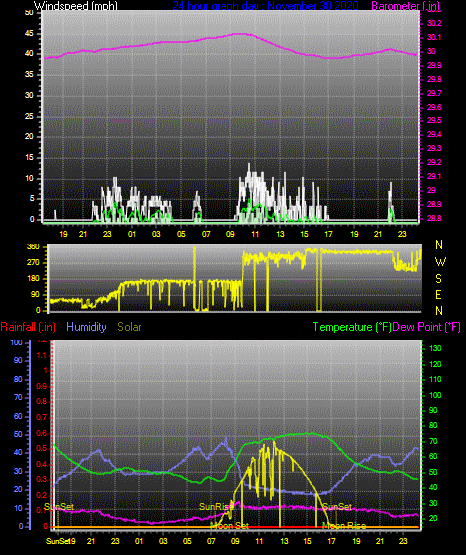Click the '24 hour graph day : November 30 2020' title
Screen dimensions: 466x555
point(265,6)
